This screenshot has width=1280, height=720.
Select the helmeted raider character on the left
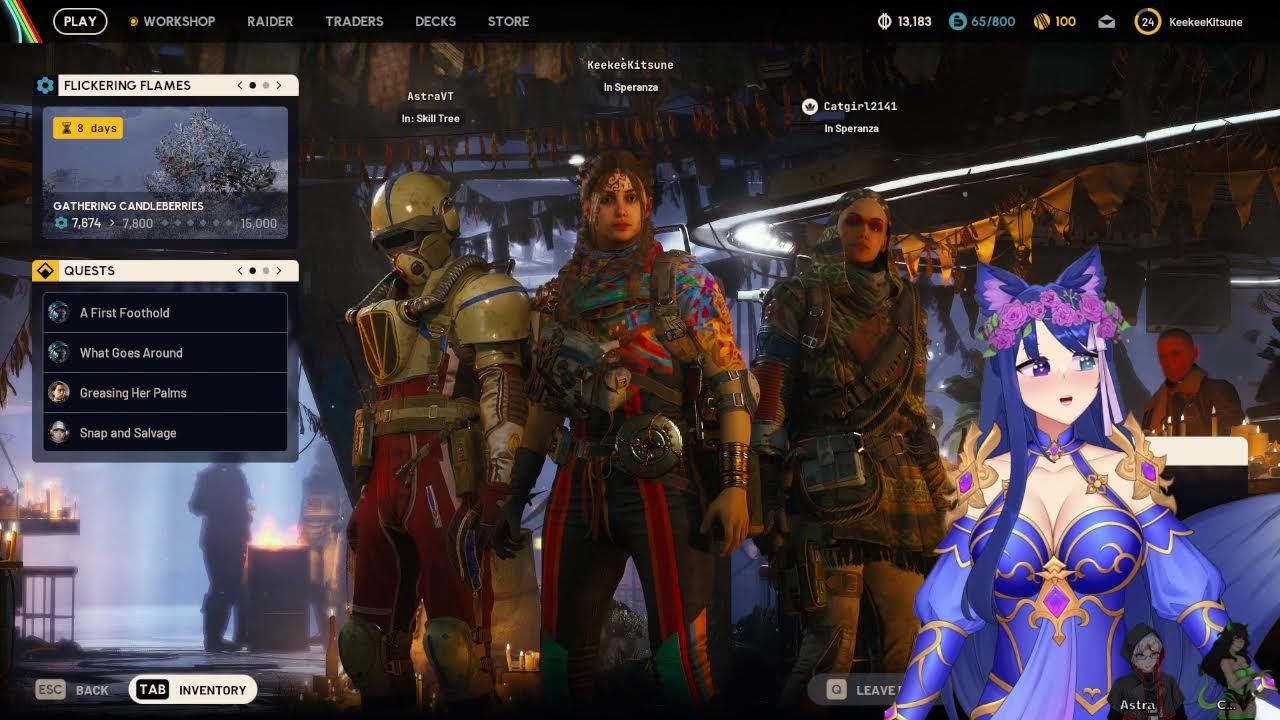point(430,430)
